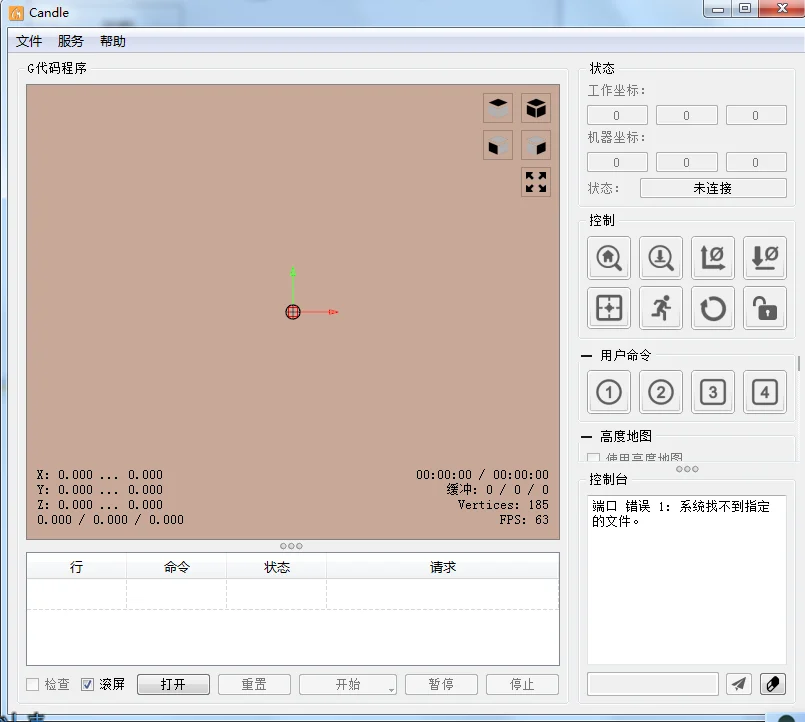The width and height of the screenshot is (805, 722).
Task: Open the 帮助 menu
Action: [x=112, y=41]
